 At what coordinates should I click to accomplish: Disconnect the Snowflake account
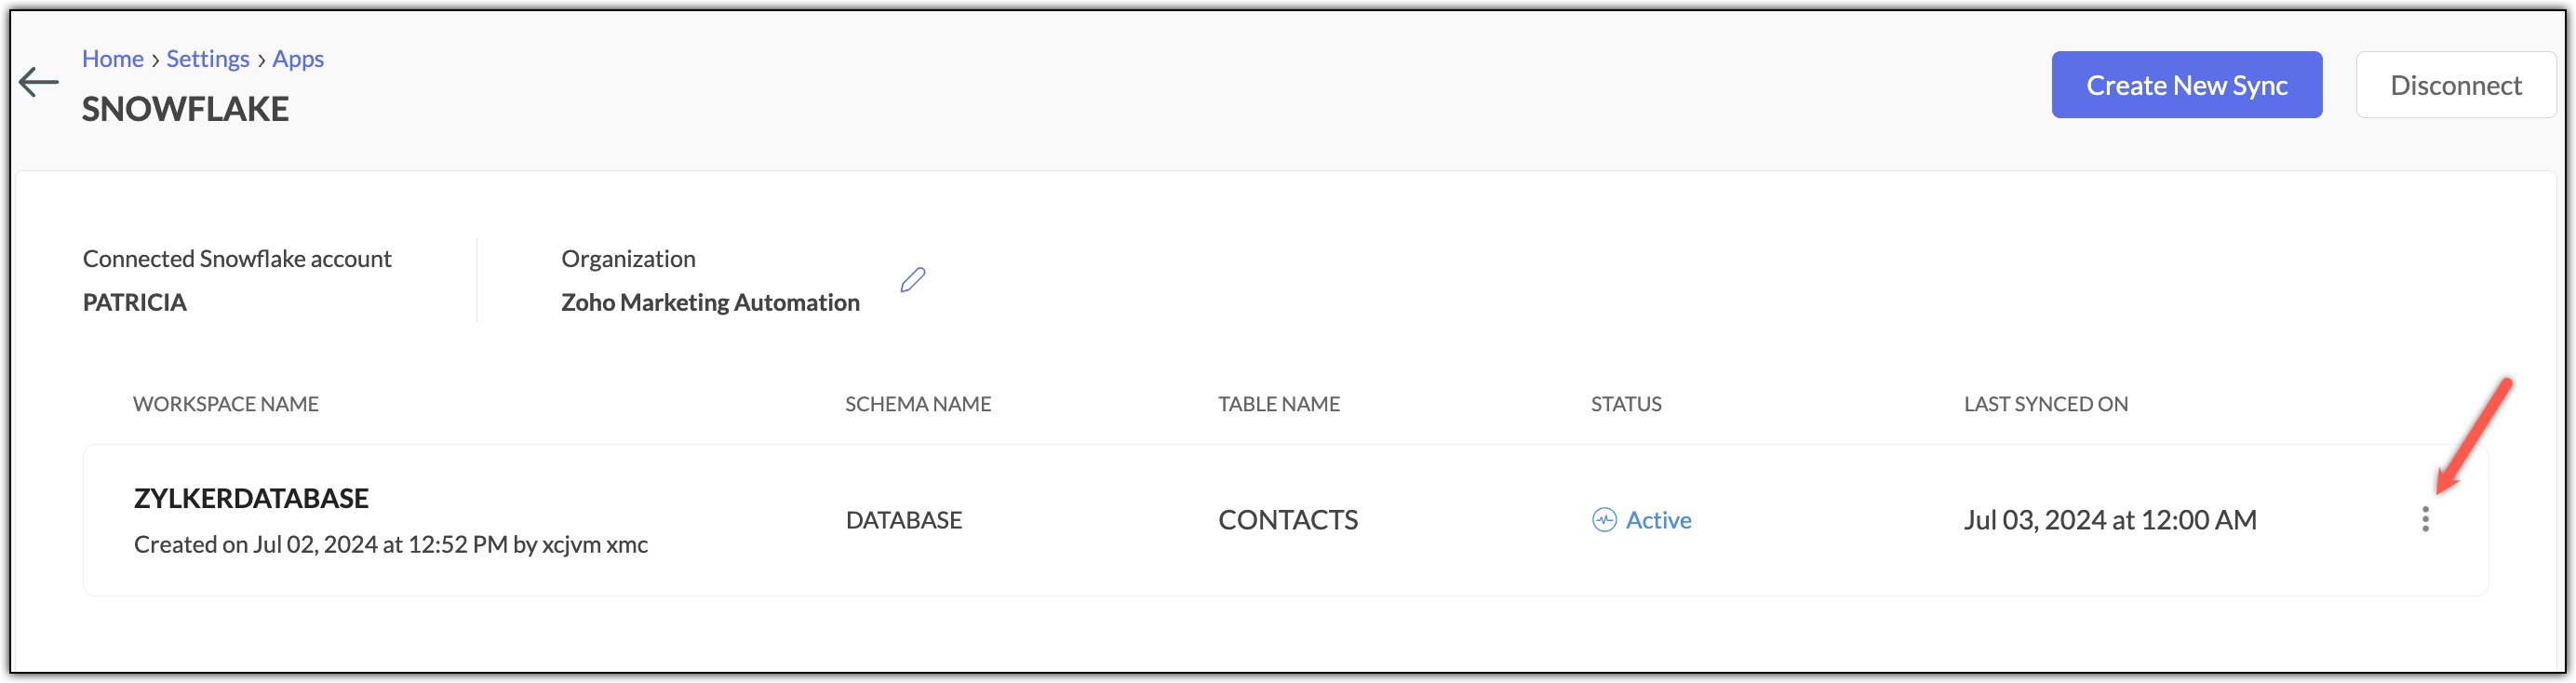2456,85
